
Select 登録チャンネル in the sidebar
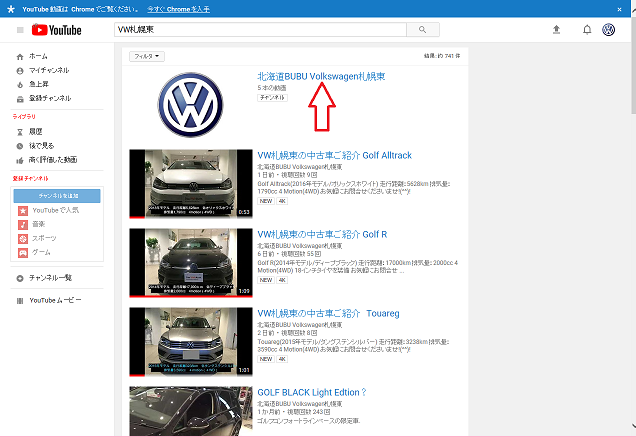click(x=49, y=98)
